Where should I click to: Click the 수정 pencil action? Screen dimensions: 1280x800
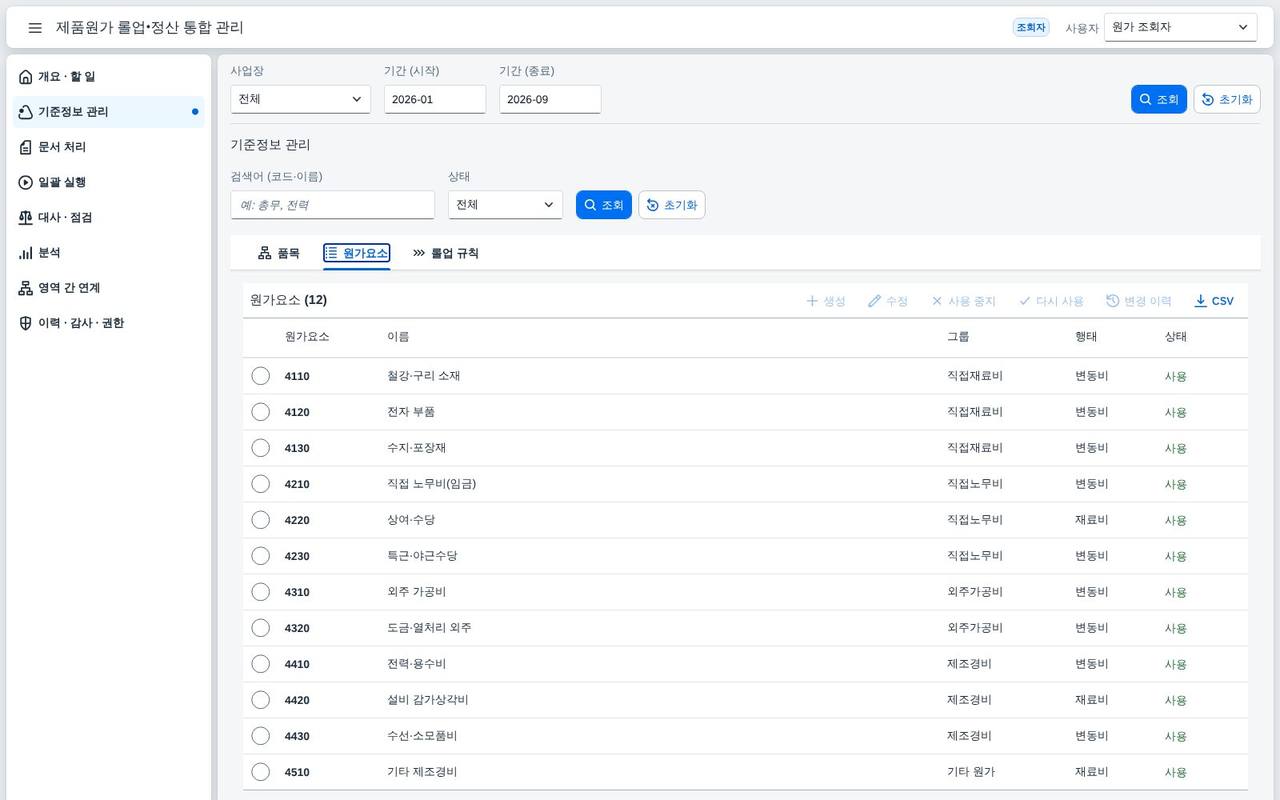pos(888,301)
